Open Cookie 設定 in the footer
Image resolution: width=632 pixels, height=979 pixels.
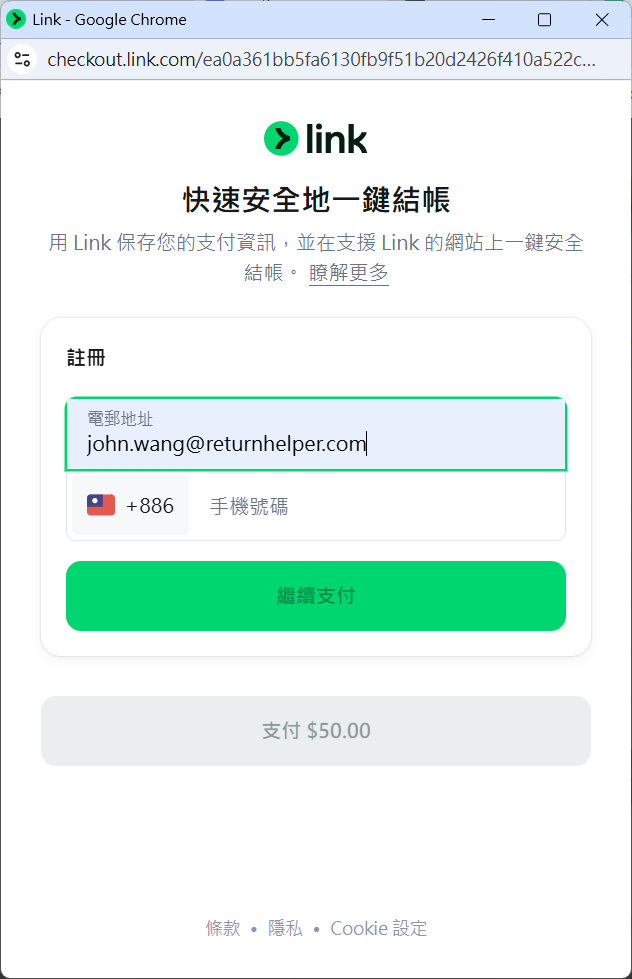[378, 928]
